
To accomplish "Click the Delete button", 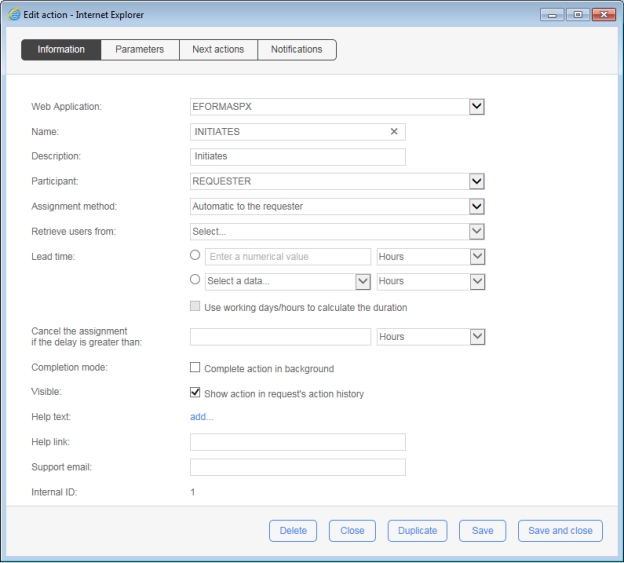I will 293,531.
